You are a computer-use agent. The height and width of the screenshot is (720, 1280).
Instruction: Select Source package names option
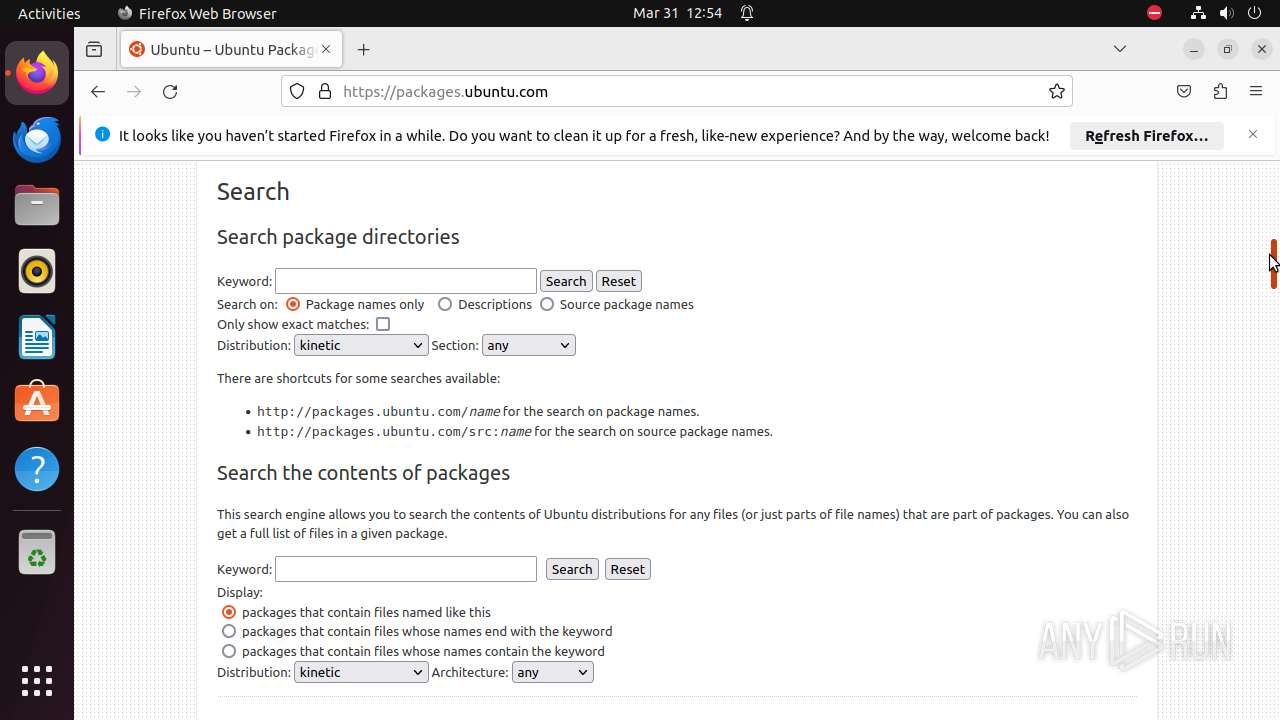click(x=547, y=304)
